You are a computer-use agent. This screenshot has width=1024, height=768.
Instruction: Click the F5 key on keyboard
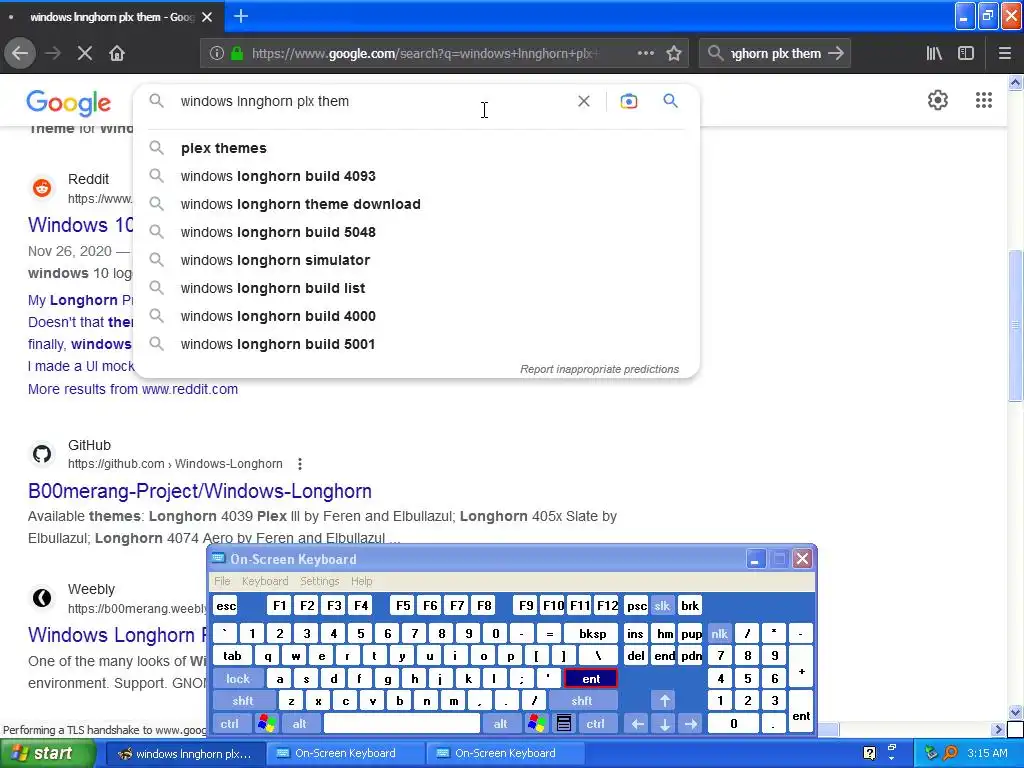pyautogui.click(x=403, y=606)
